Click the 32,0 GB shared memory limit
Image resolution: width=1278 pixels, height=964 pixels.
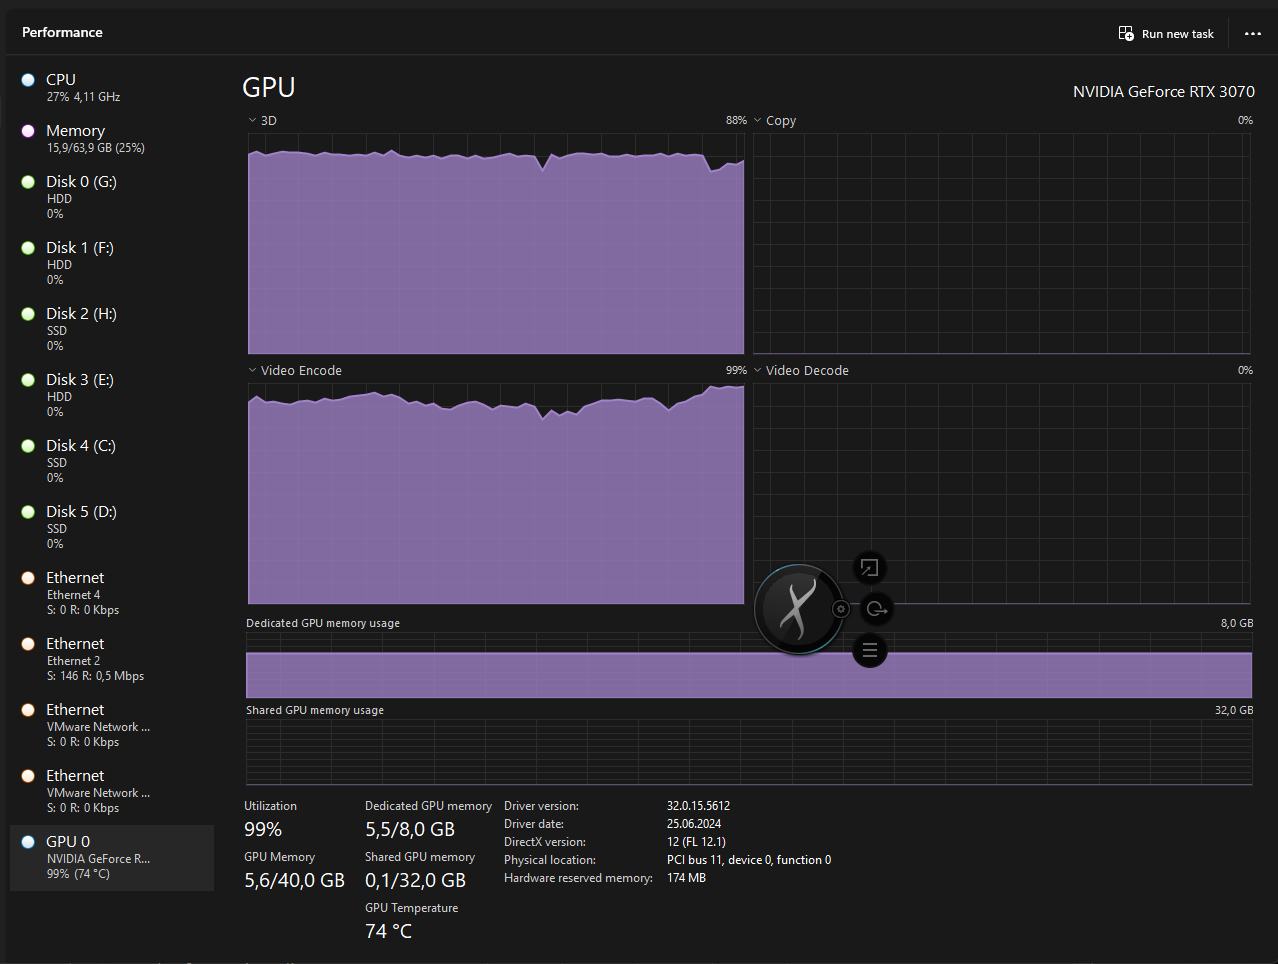tap(1234, 710)
